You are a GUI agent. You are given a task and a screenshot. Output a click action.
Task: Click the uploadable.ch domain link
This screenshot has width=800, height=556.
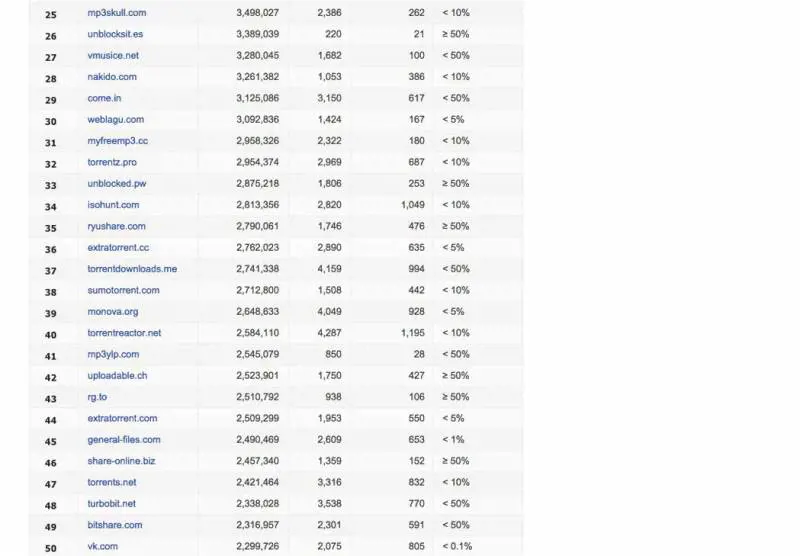pos(117,376)
